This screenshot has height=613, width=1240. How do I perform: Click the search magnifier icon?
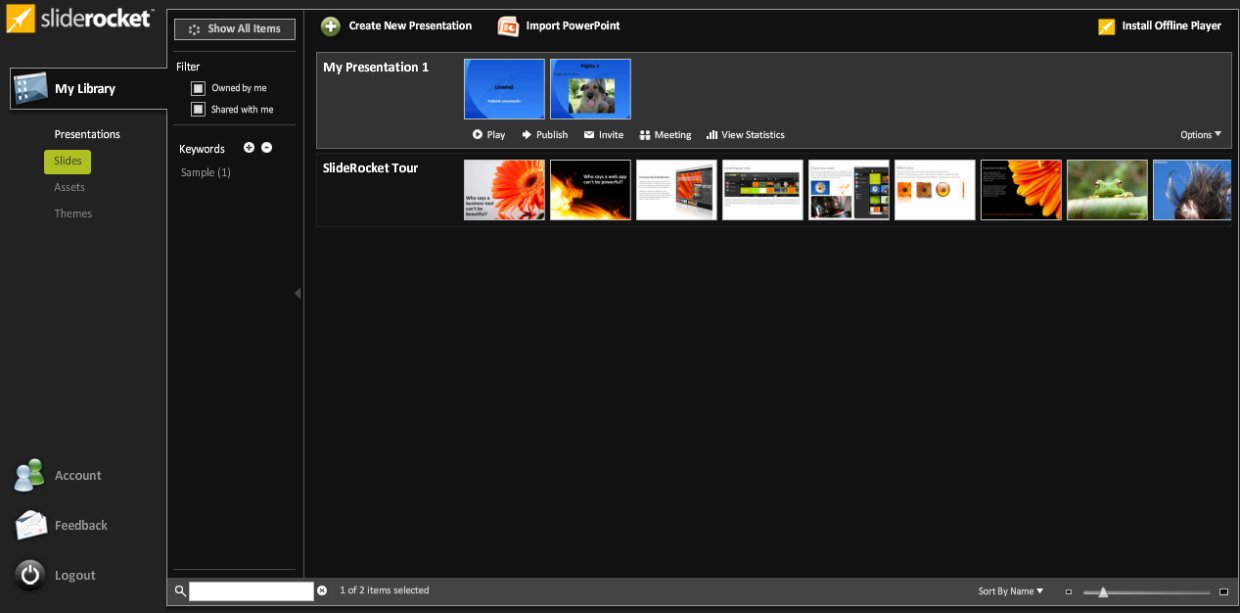(180, 591)
